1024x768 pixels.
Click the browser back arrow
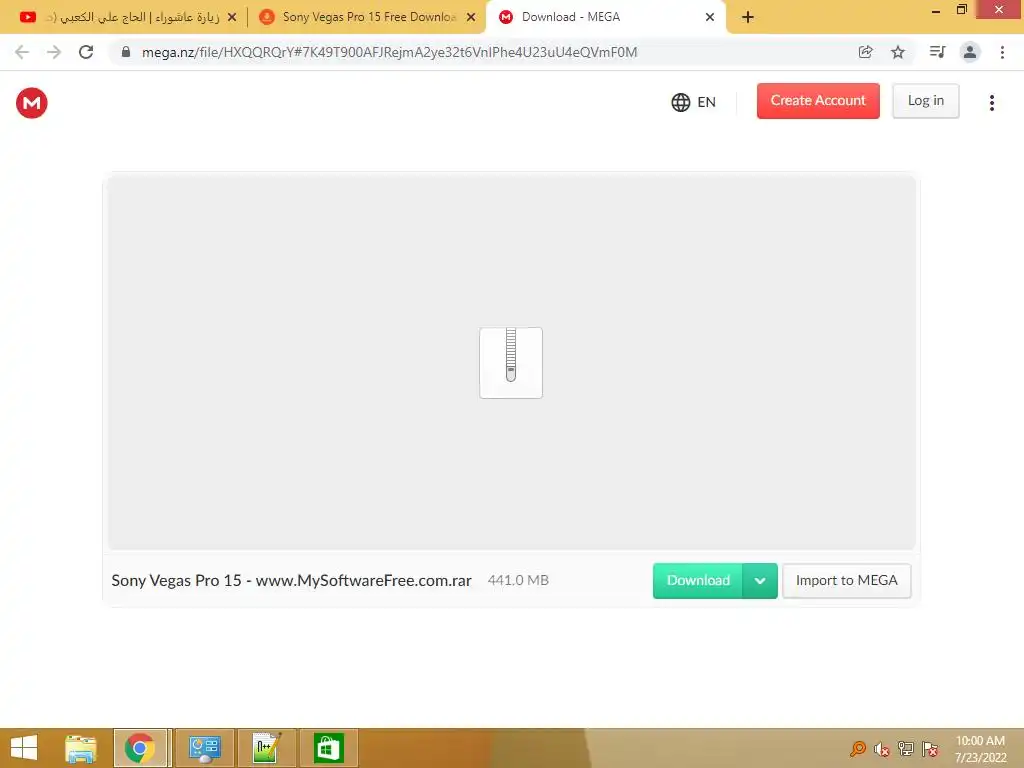pyautogui.click(x=22, y=52)
